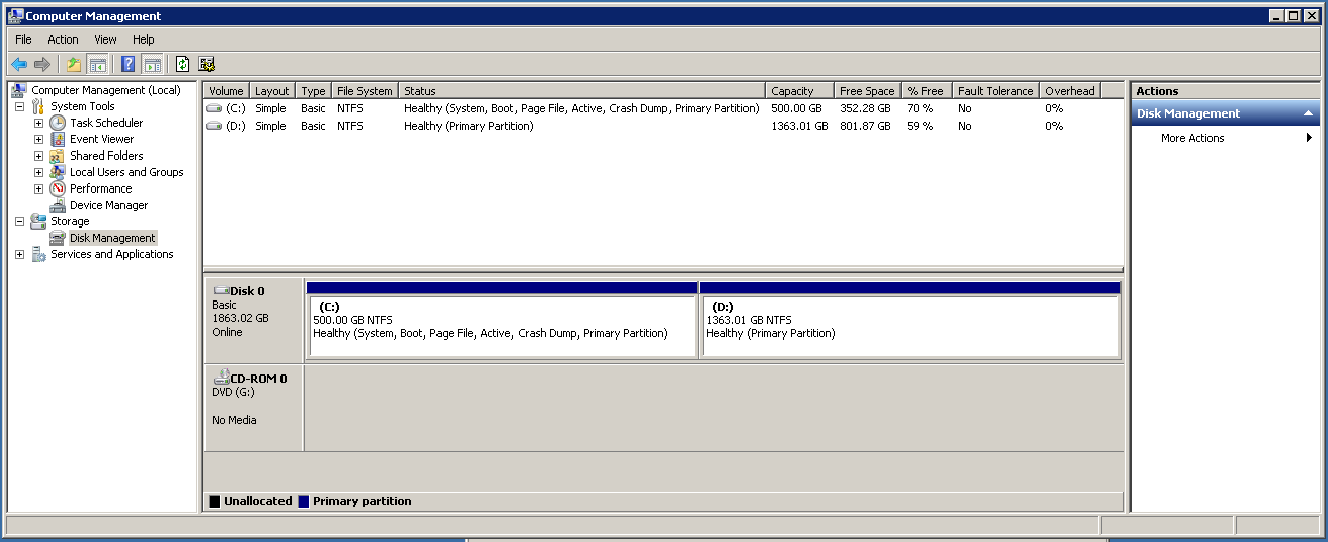Image resolution: width=1328 pixels, height=542 pixels.
Task: Click the Primary partition blue legend swatch
Action: (304, 501)
